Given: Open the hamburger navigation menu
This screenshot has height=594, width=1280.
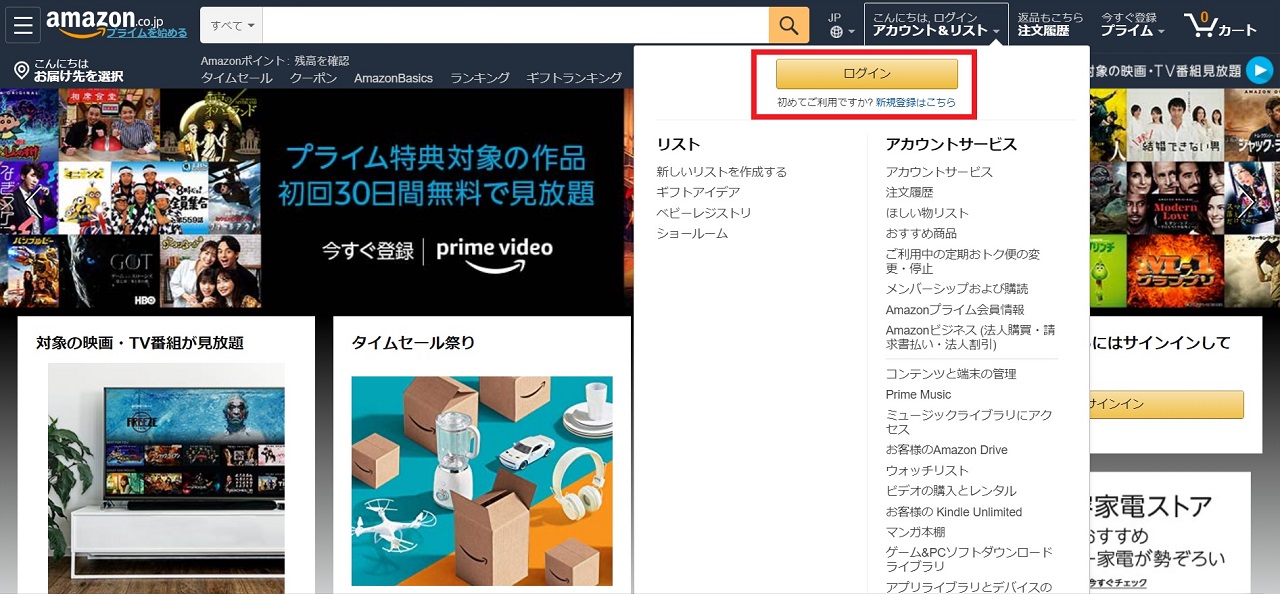Looking at the screenshot, I should tap(23, 25).
